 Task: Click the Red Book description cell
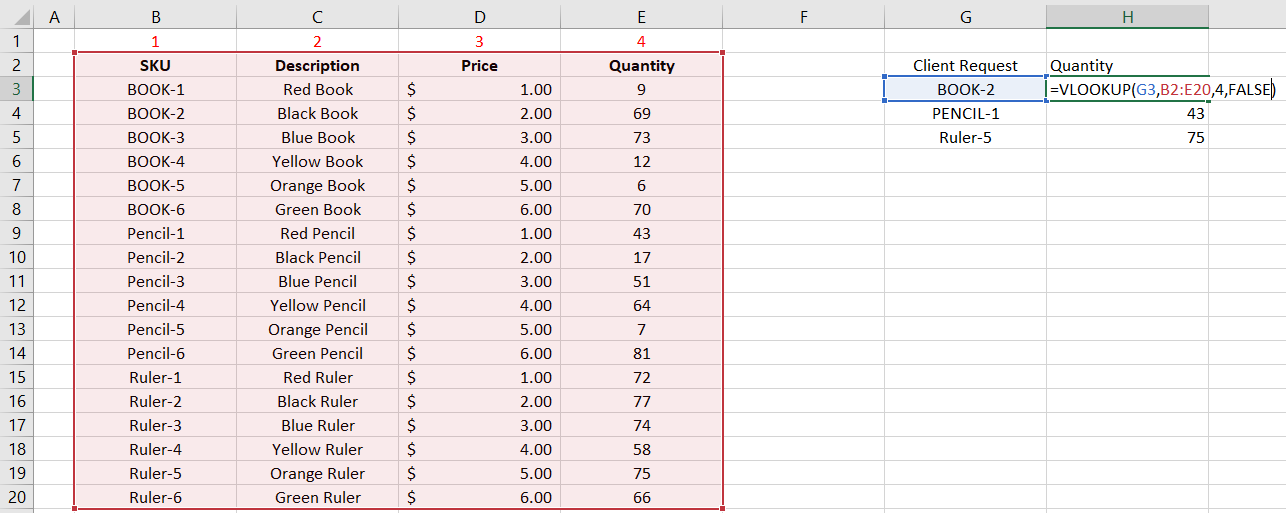pos(317,89)
